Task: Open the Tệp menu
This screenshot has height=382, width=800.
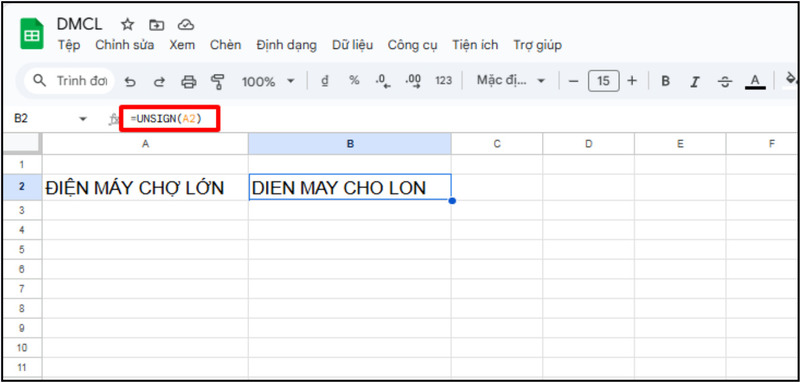Action: (x=69, y=45)
